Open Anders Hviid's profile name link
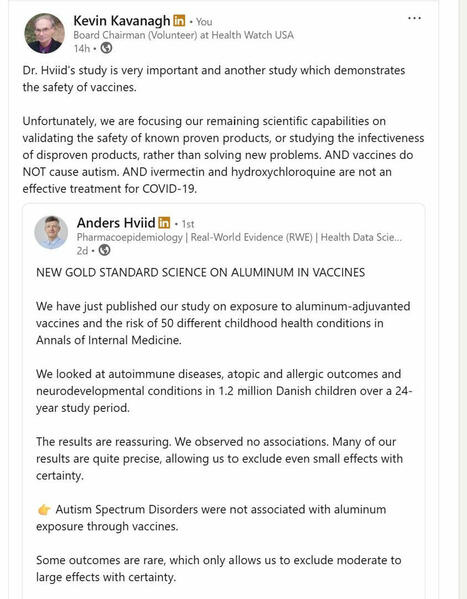Screen dimensions: 467x599 coord(116,223)
